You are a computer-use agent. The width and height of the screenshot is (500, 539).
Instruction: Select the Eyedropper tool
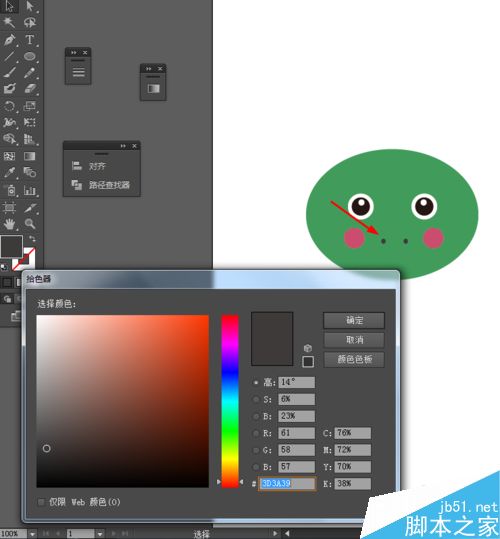click(x=9, y=172)
